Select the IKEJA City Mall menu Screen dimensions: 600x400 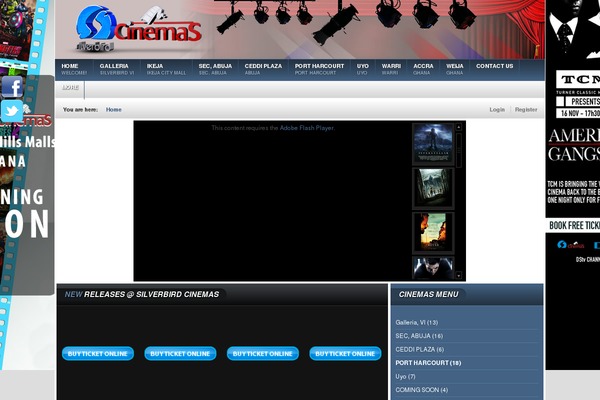coord(166,69)
